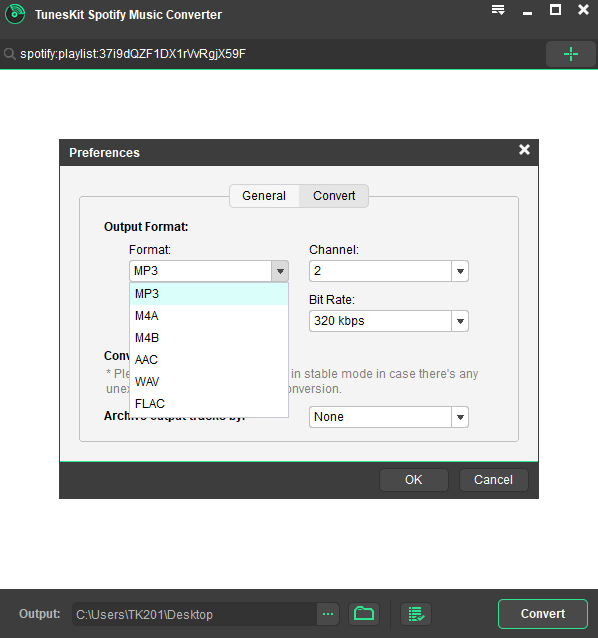Open the Channel dropdown

tap(389, 271)
